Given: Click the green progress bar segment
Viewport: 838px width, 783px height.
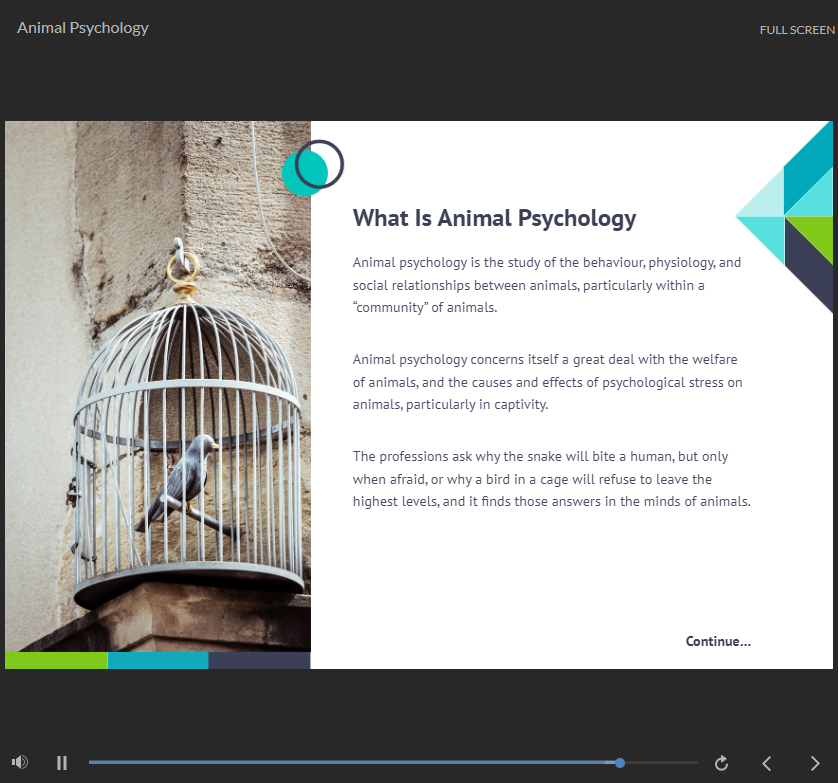Looking at the screenshot, I should [55, 660].
